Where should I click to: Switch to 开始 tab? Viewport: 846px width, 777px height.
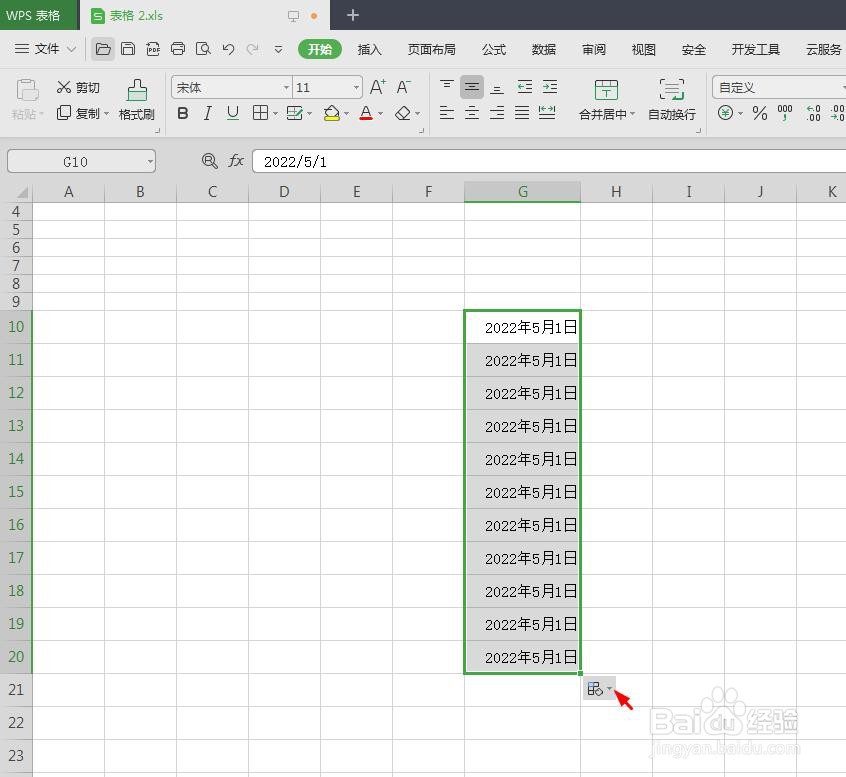320,49
